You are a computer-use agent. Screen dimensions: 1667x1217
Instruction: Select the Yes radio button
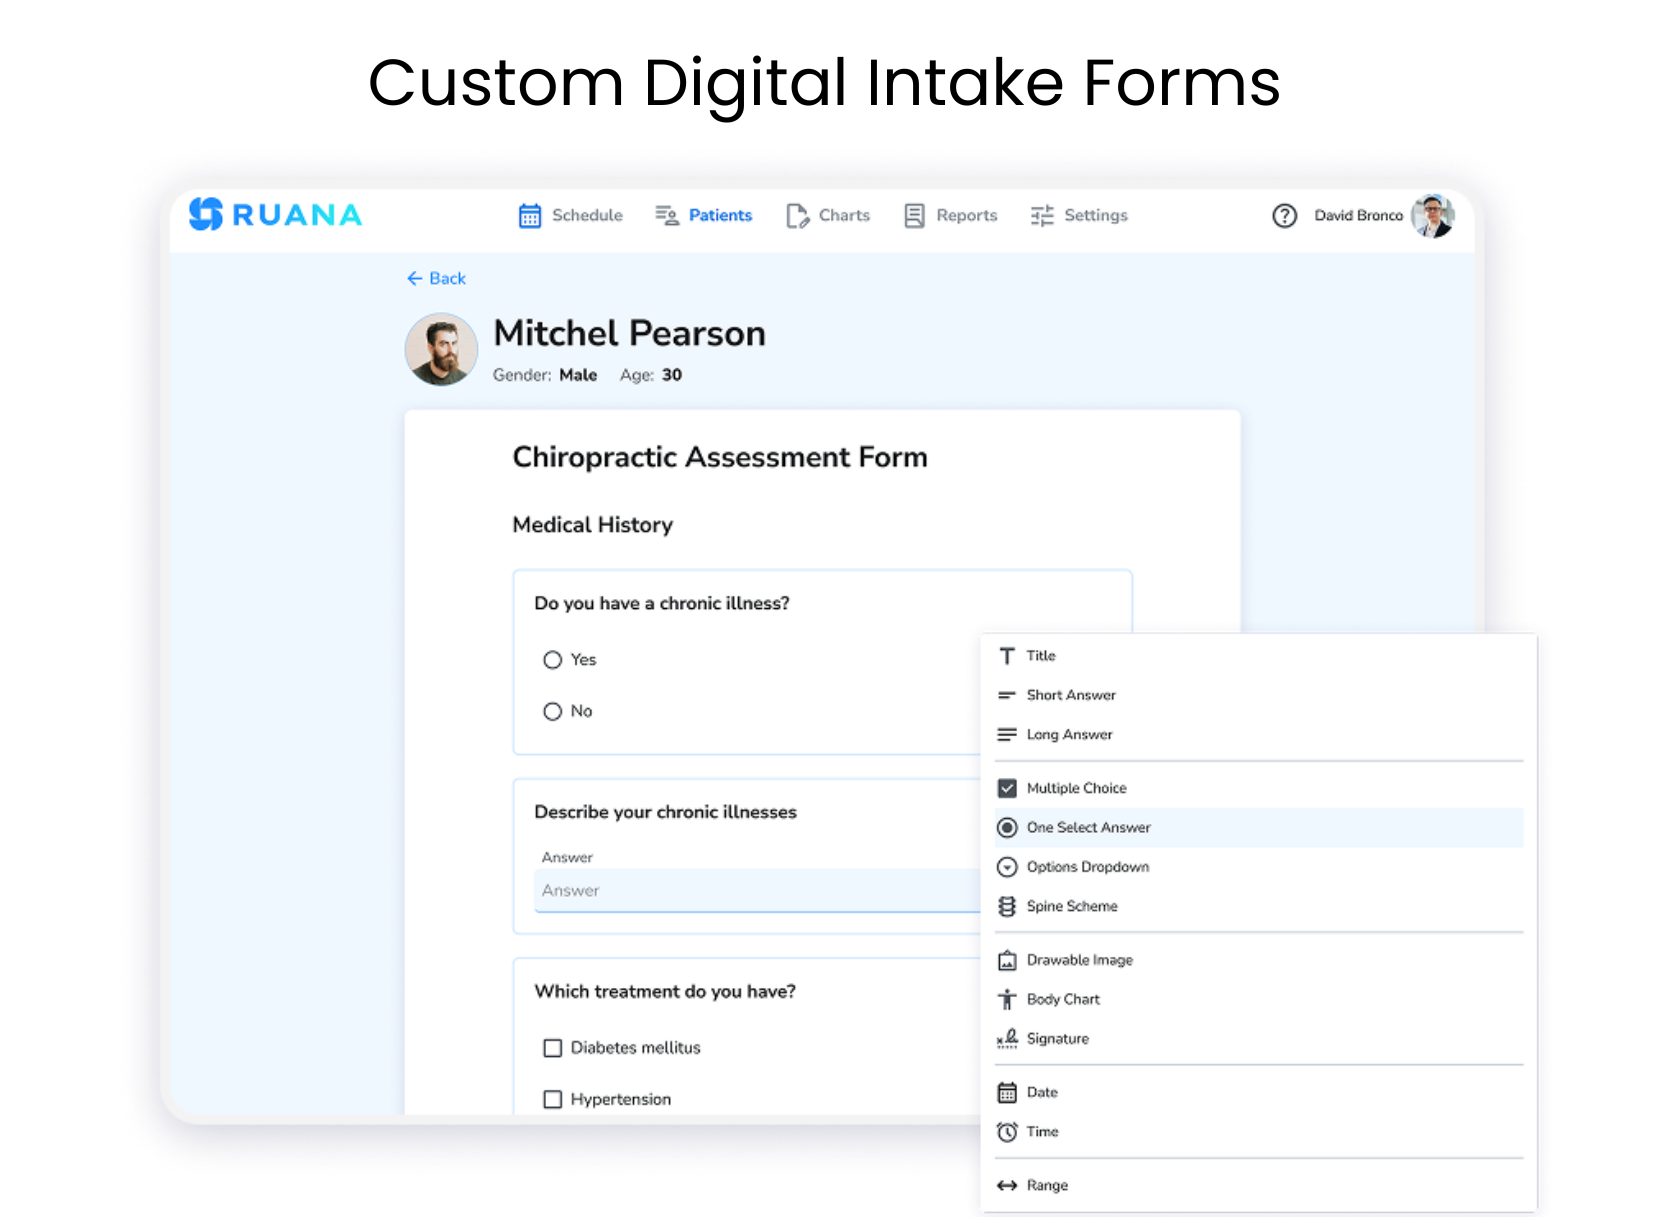coord(553,660)
